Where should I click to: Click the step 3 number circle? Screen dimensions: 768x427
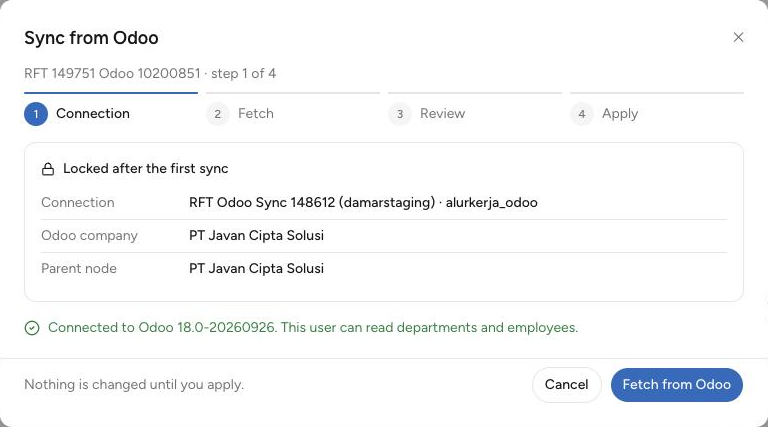[400, 114]
